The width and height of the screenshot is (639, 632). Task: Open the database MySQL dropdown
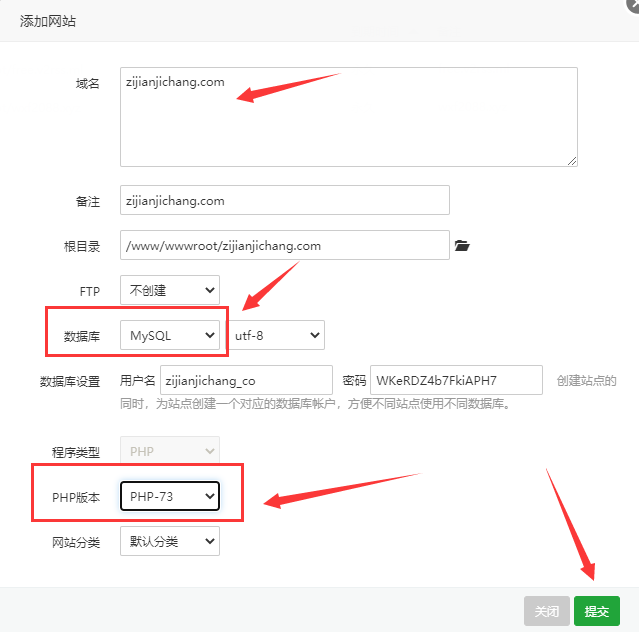[x=170, y=335]
